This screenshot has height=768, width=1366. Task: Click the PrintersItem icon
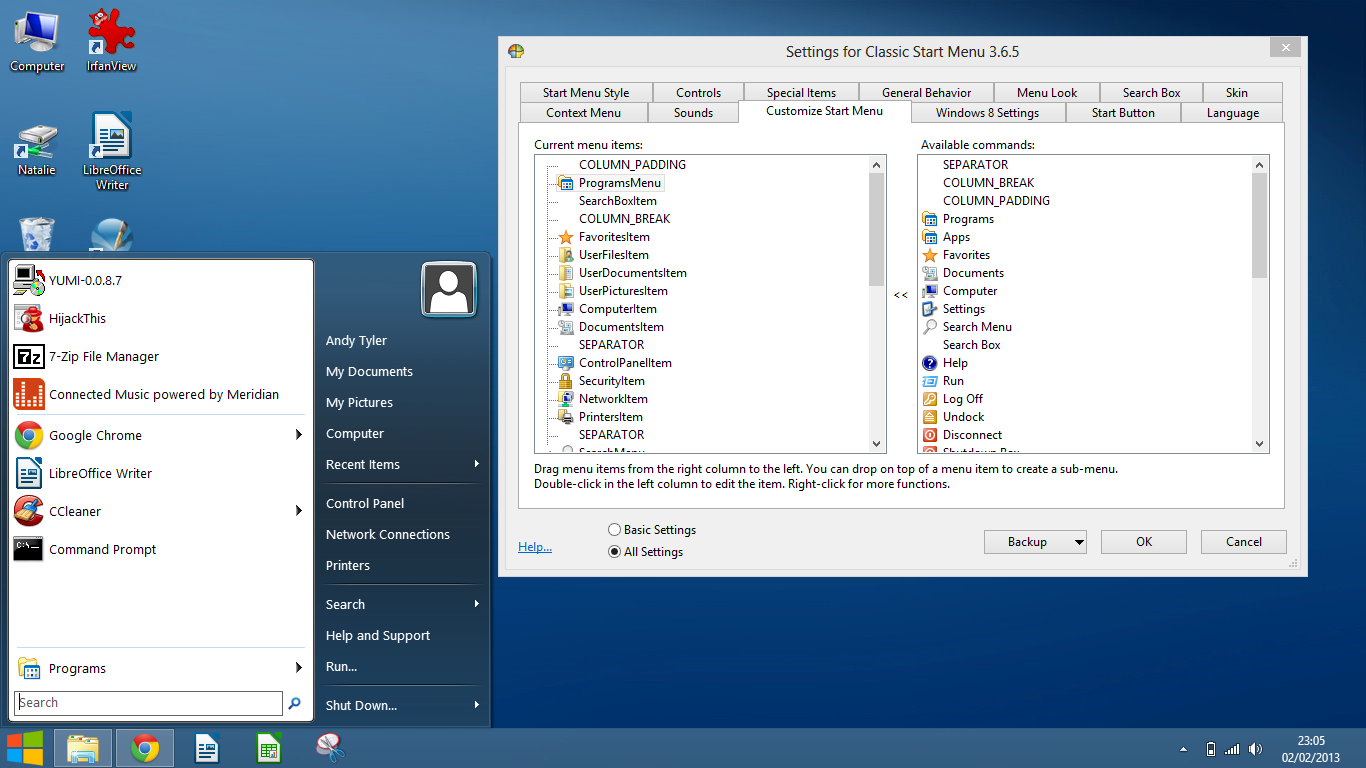click(x=566, y=417)
